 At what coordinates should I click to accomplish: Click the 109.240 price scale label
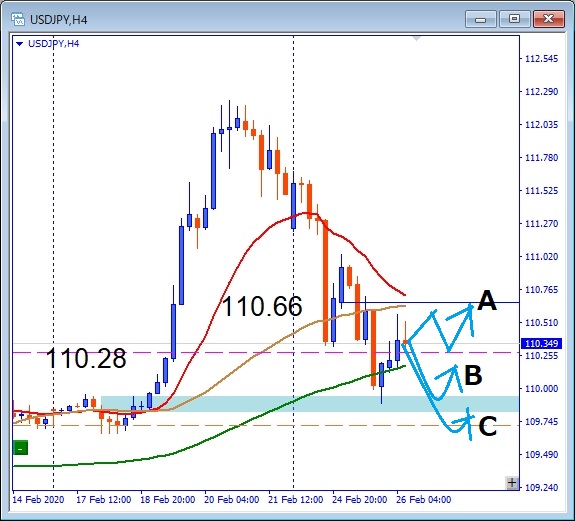(542, 488)
